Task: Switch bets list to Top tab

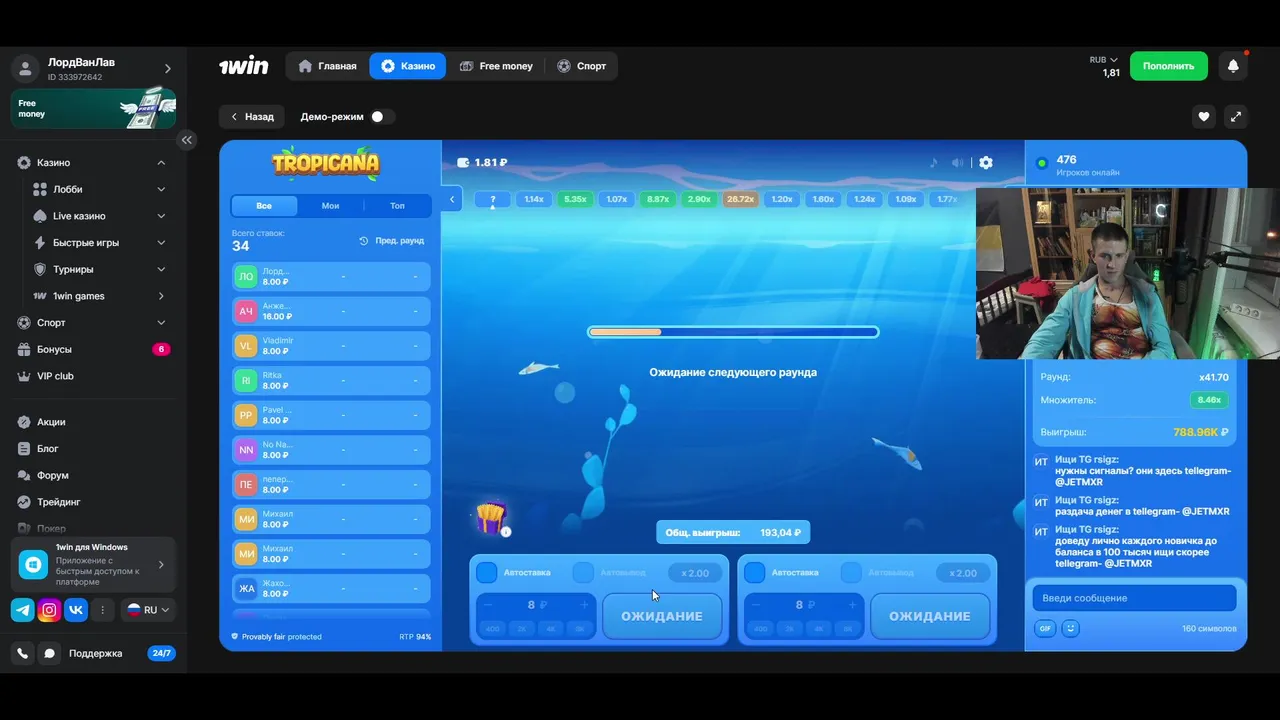Action: coord(398,206)
